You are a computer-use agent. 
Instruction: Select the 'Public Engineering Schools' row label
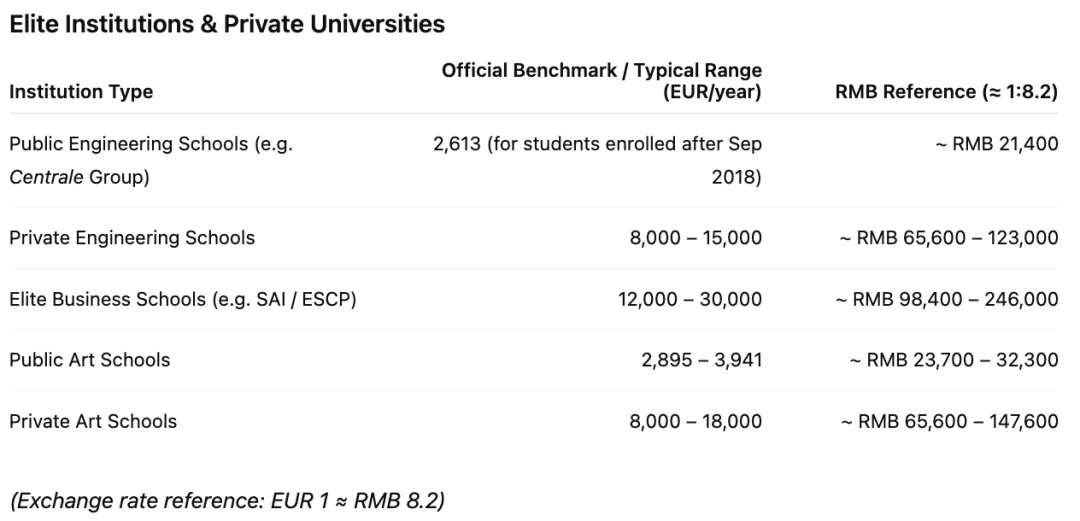click(150, 144)
